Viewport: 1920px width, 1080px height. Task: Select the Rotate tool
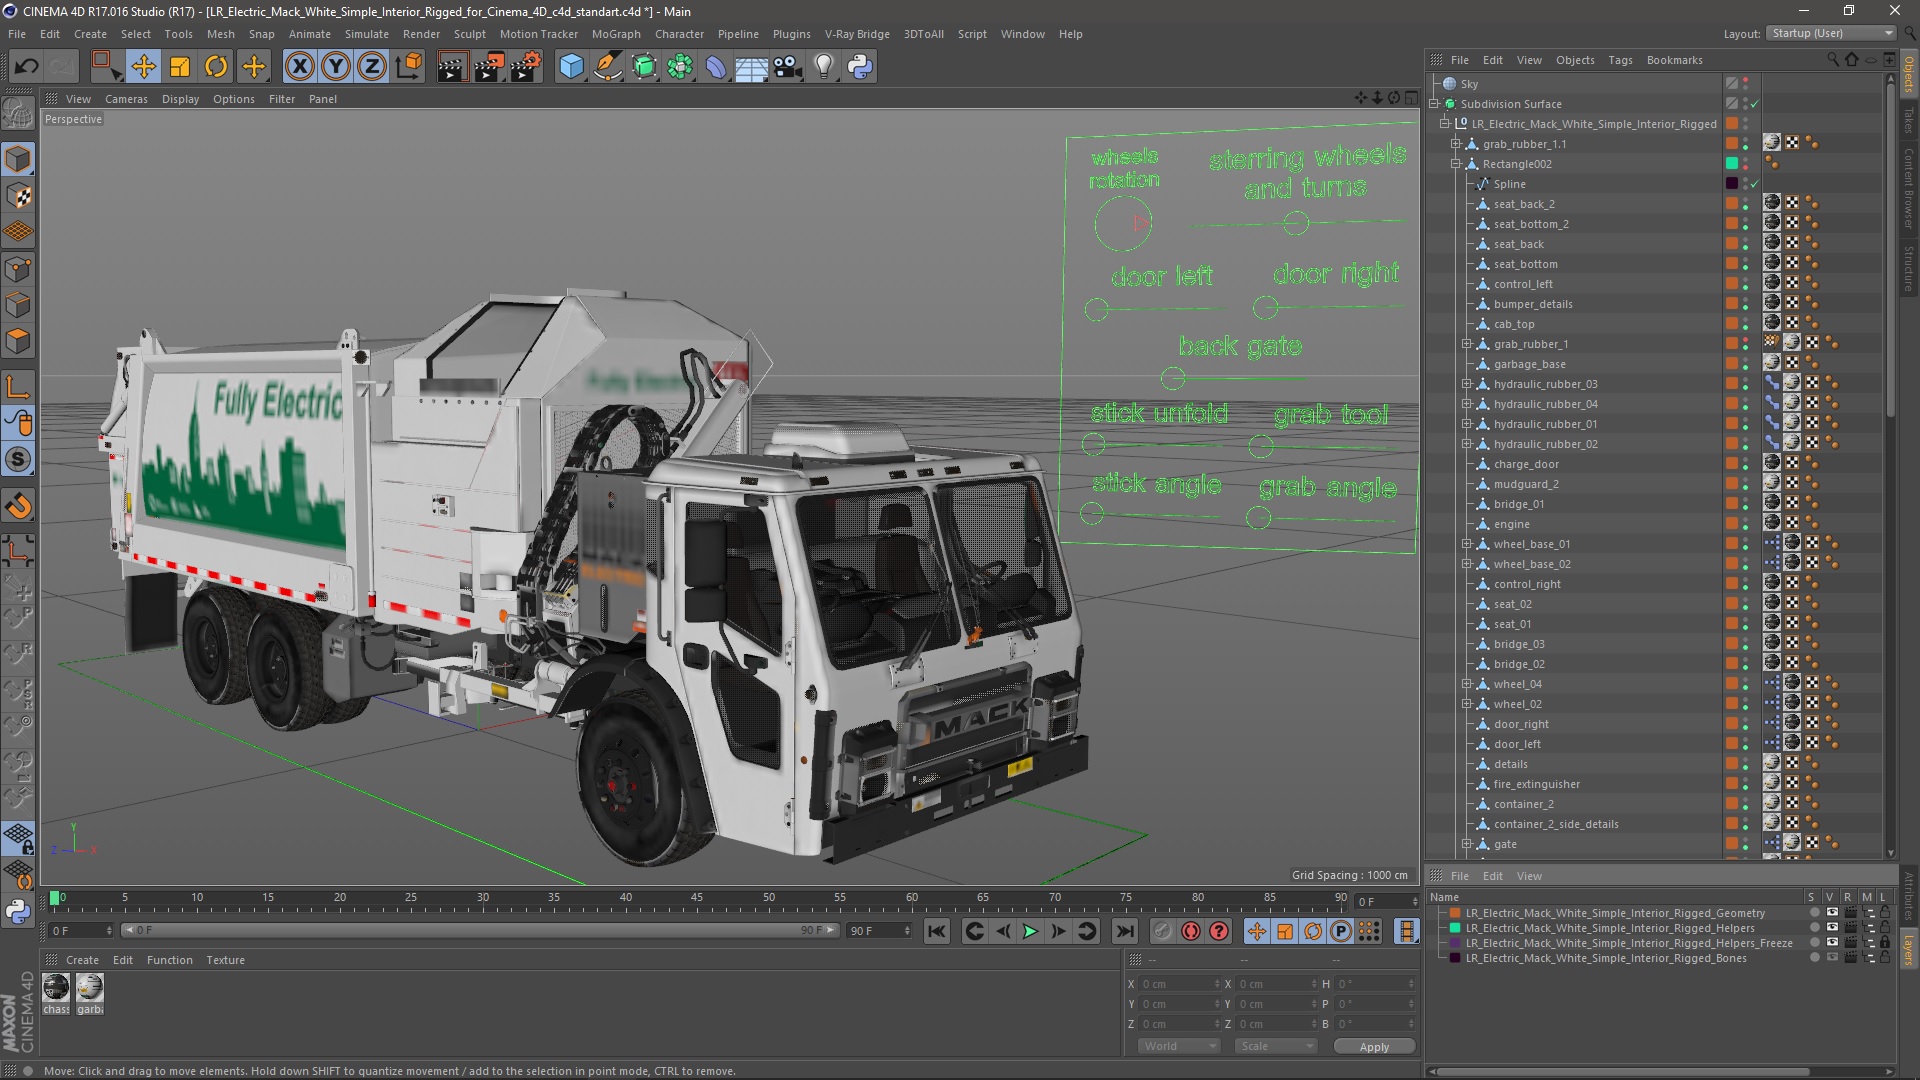click(x=216, y=66)
